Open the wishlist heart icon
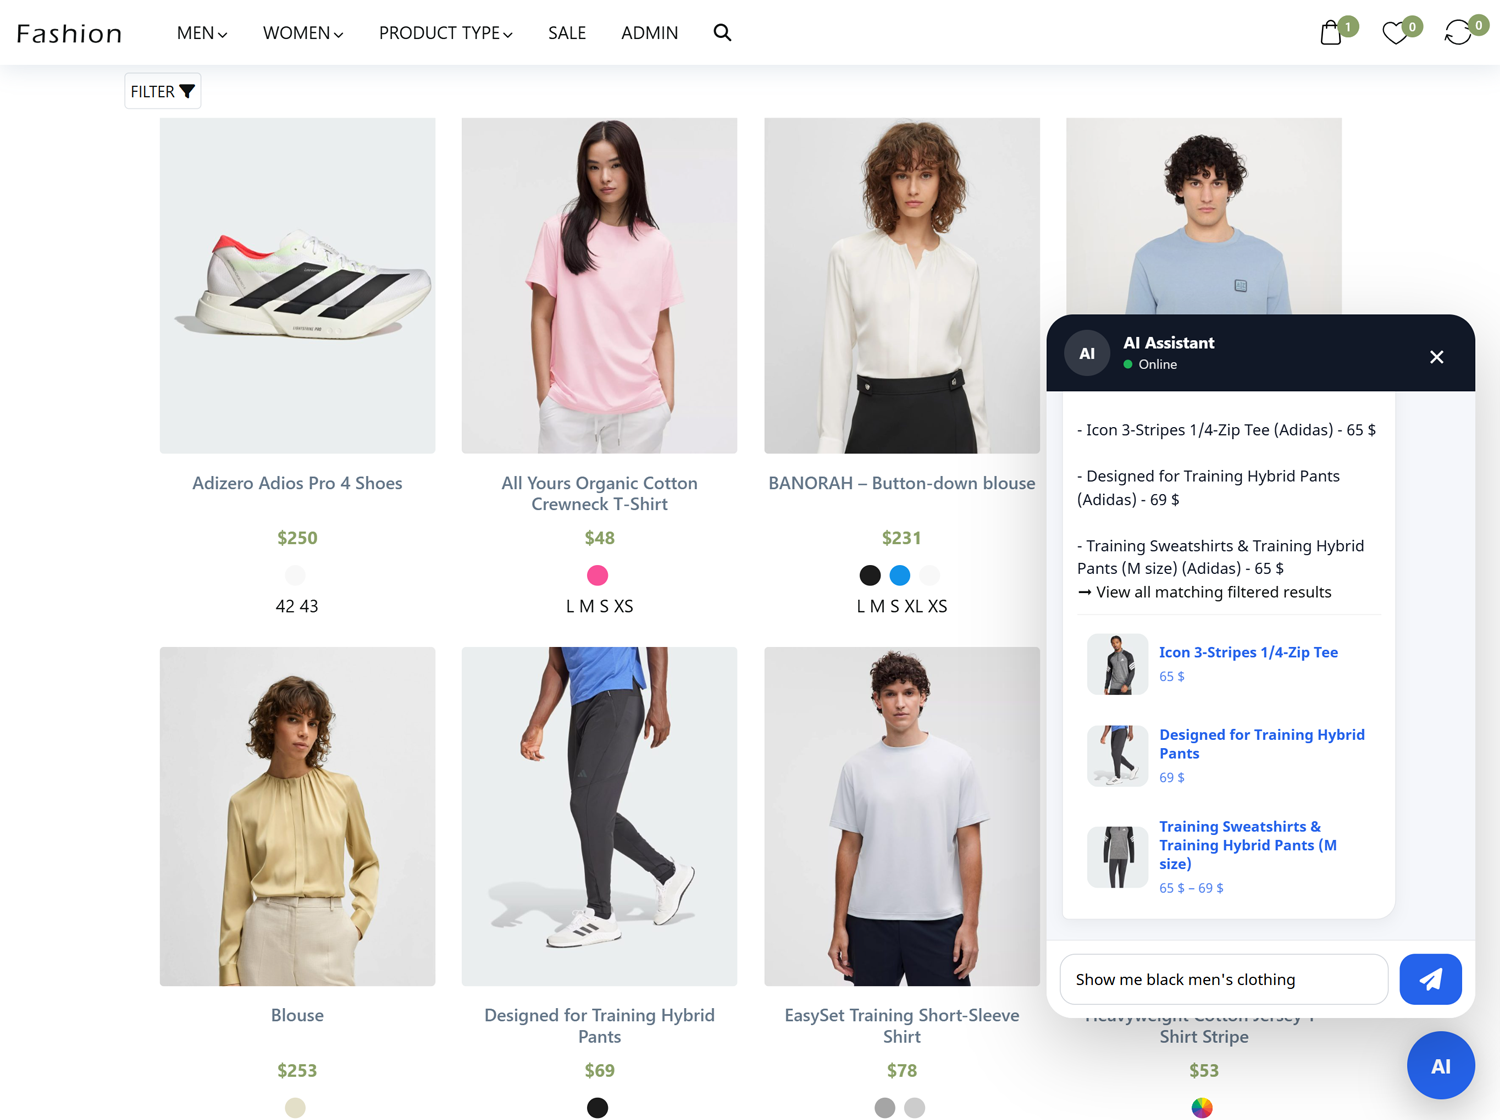1500x1120 pixels. 1394,33
